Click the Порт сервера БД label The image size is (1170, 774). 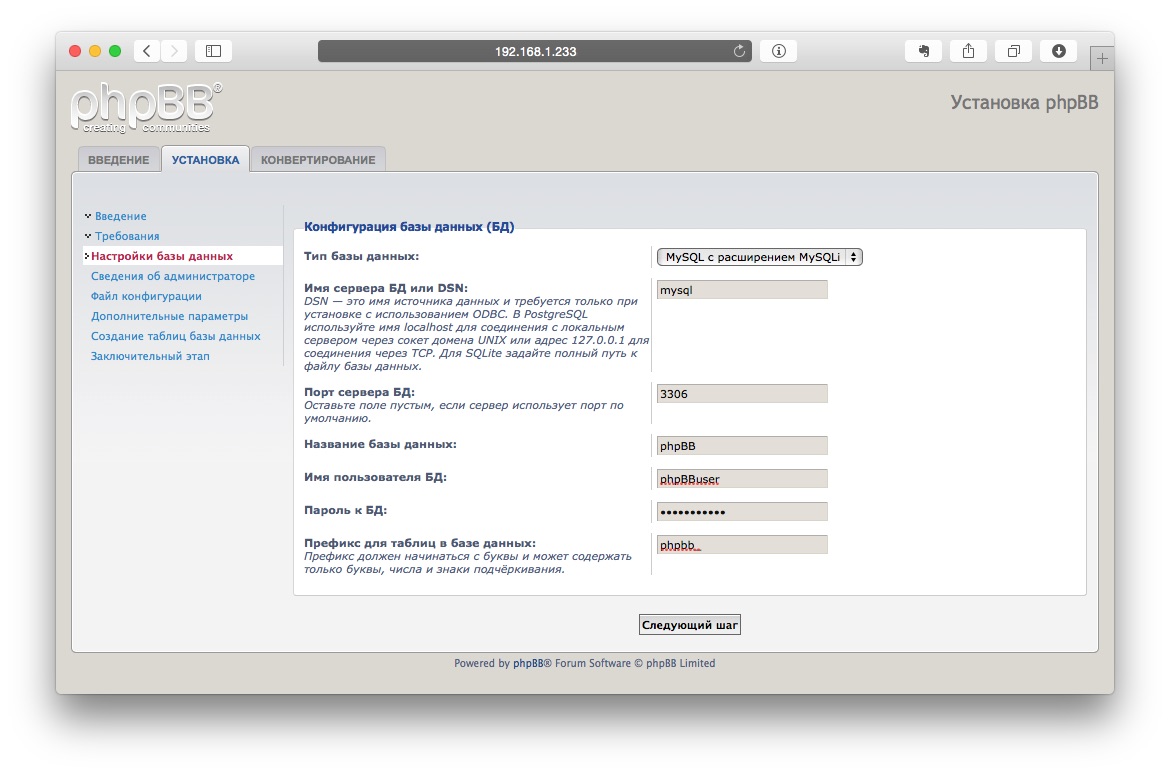click(x=359, y=392)
